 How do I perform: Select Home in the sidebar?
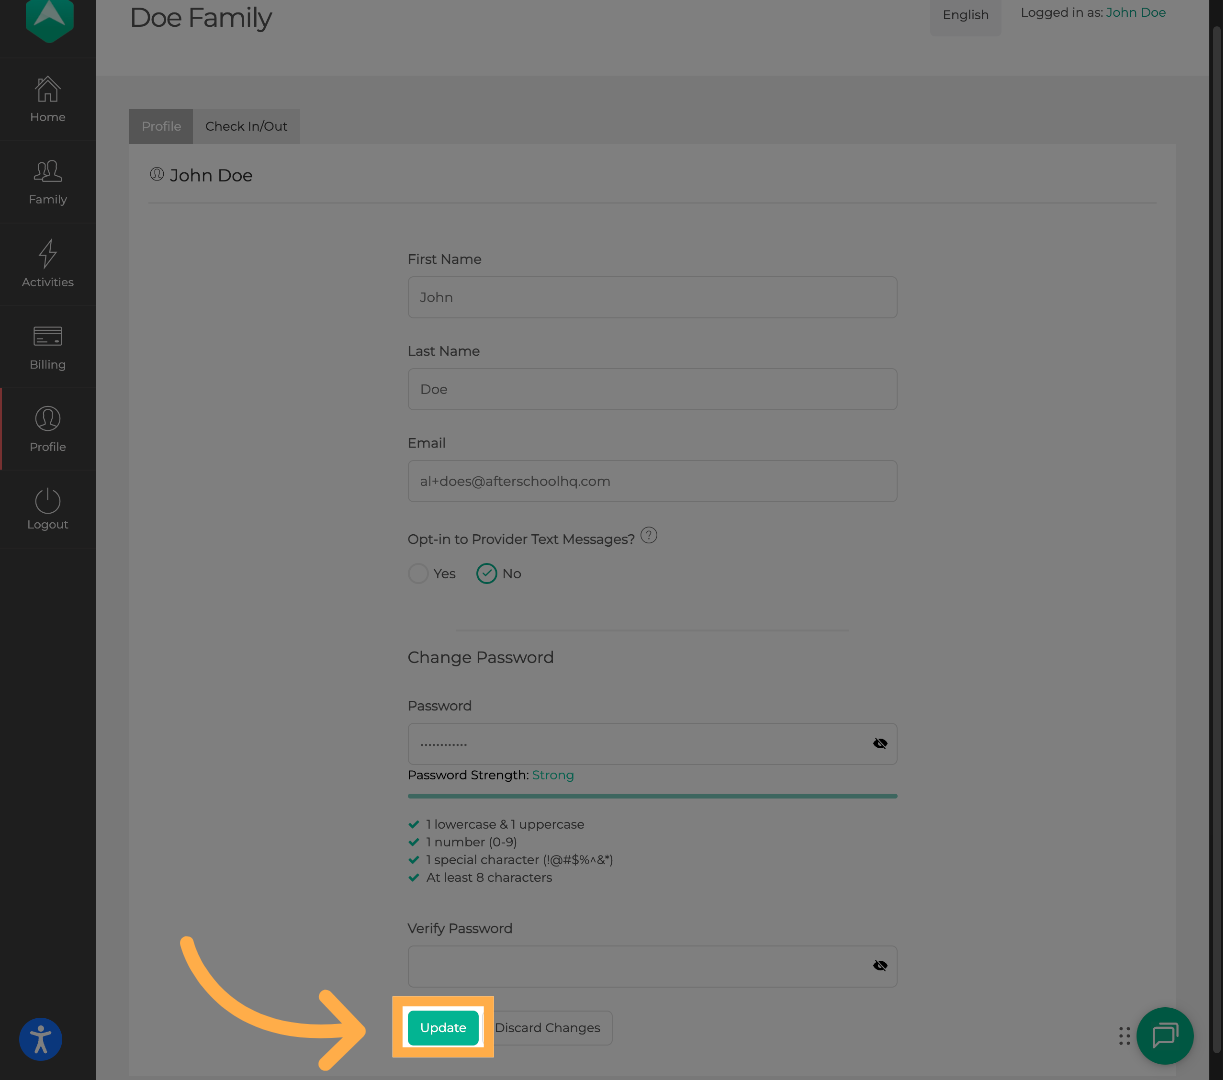(x=47, y=100)
